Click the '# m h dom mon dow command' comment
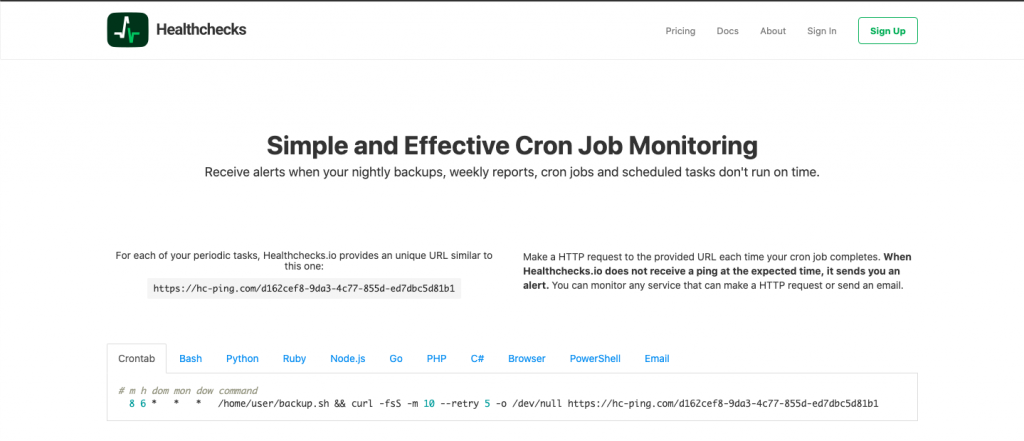Viewport: 1024px width, 441px height. (x=188, y=391)
